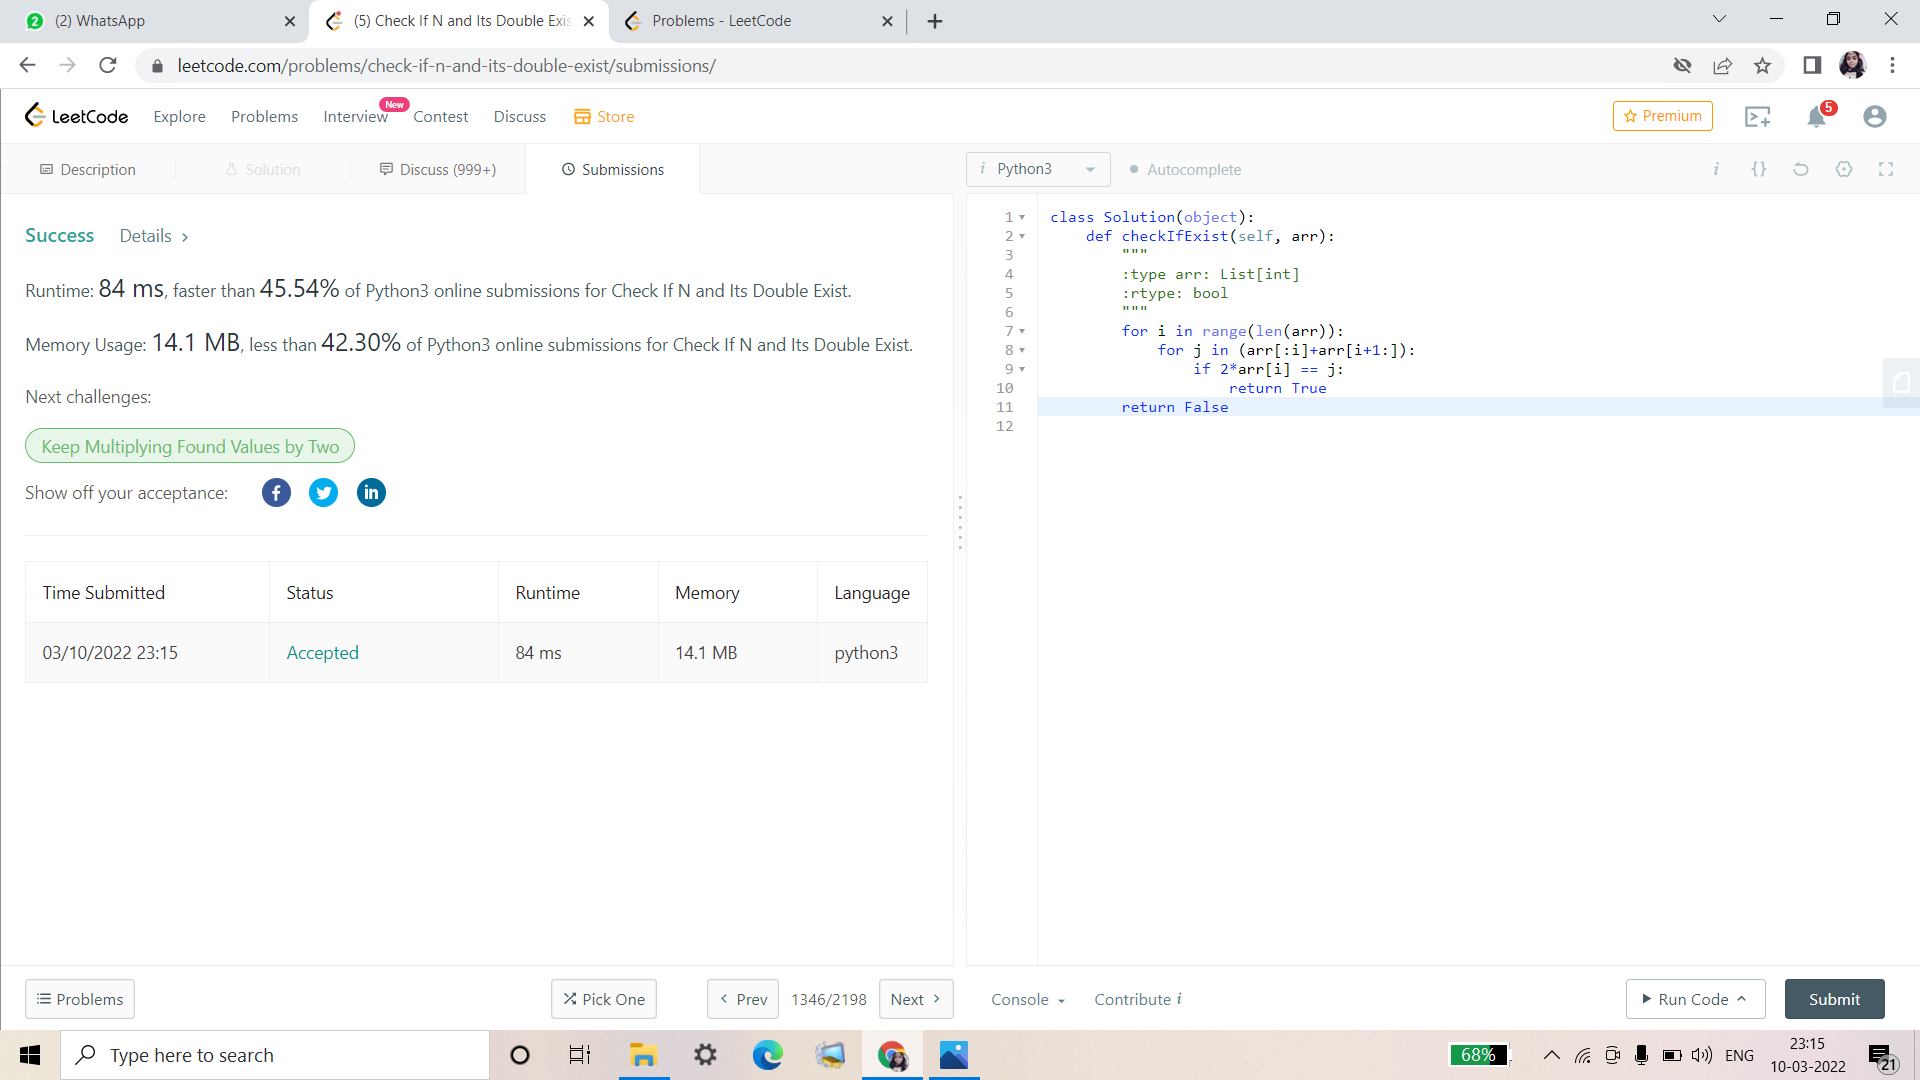Toggle the Autocomplete option

pyautogui.click(x=1185, y=169)
